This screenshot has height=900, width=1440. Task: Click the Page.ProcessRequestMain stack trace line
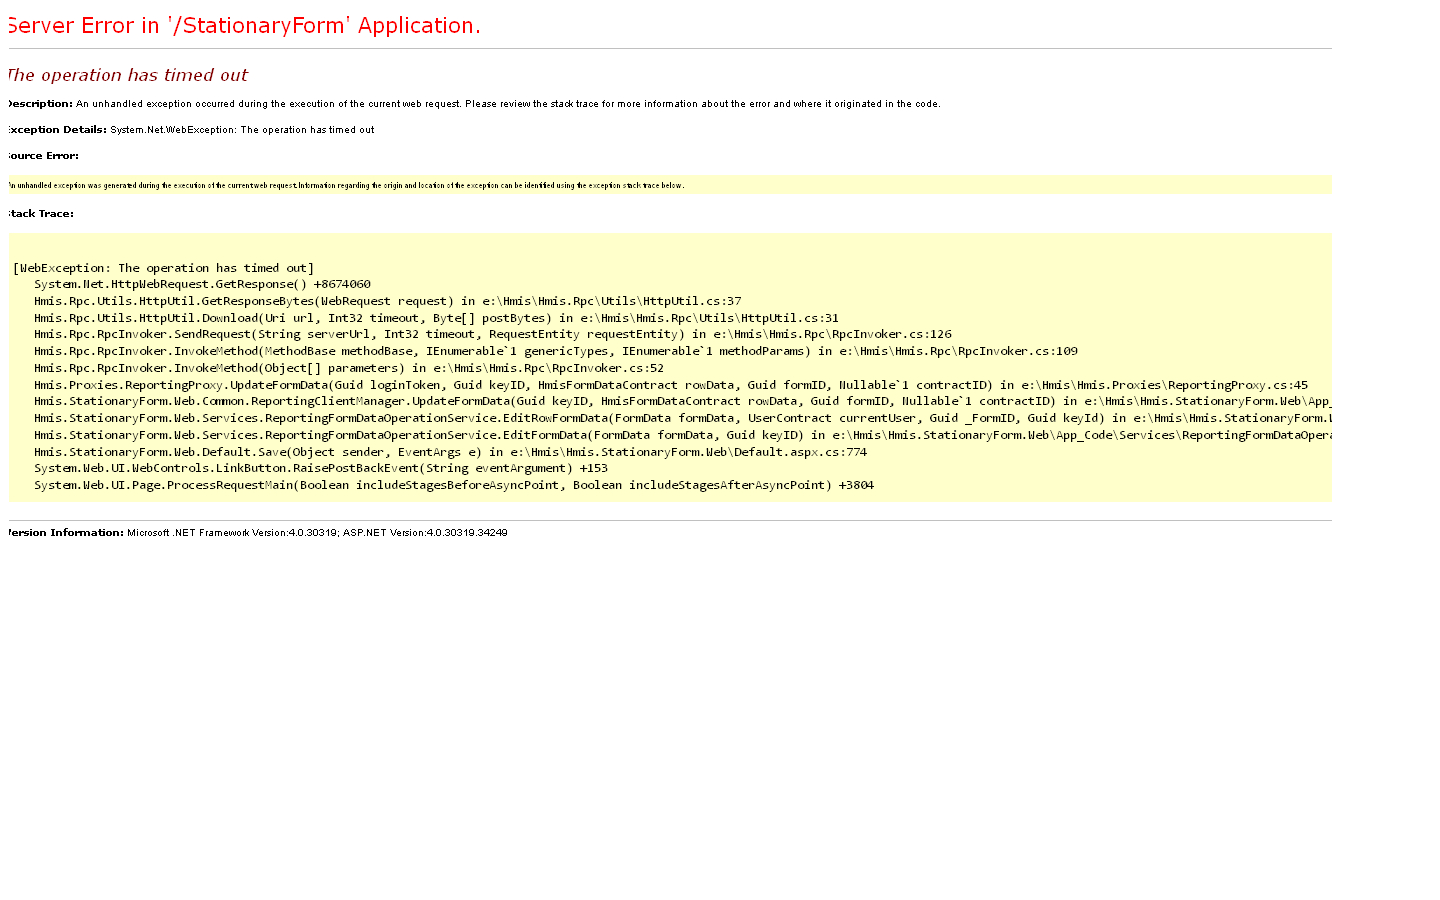pos(453,485)
